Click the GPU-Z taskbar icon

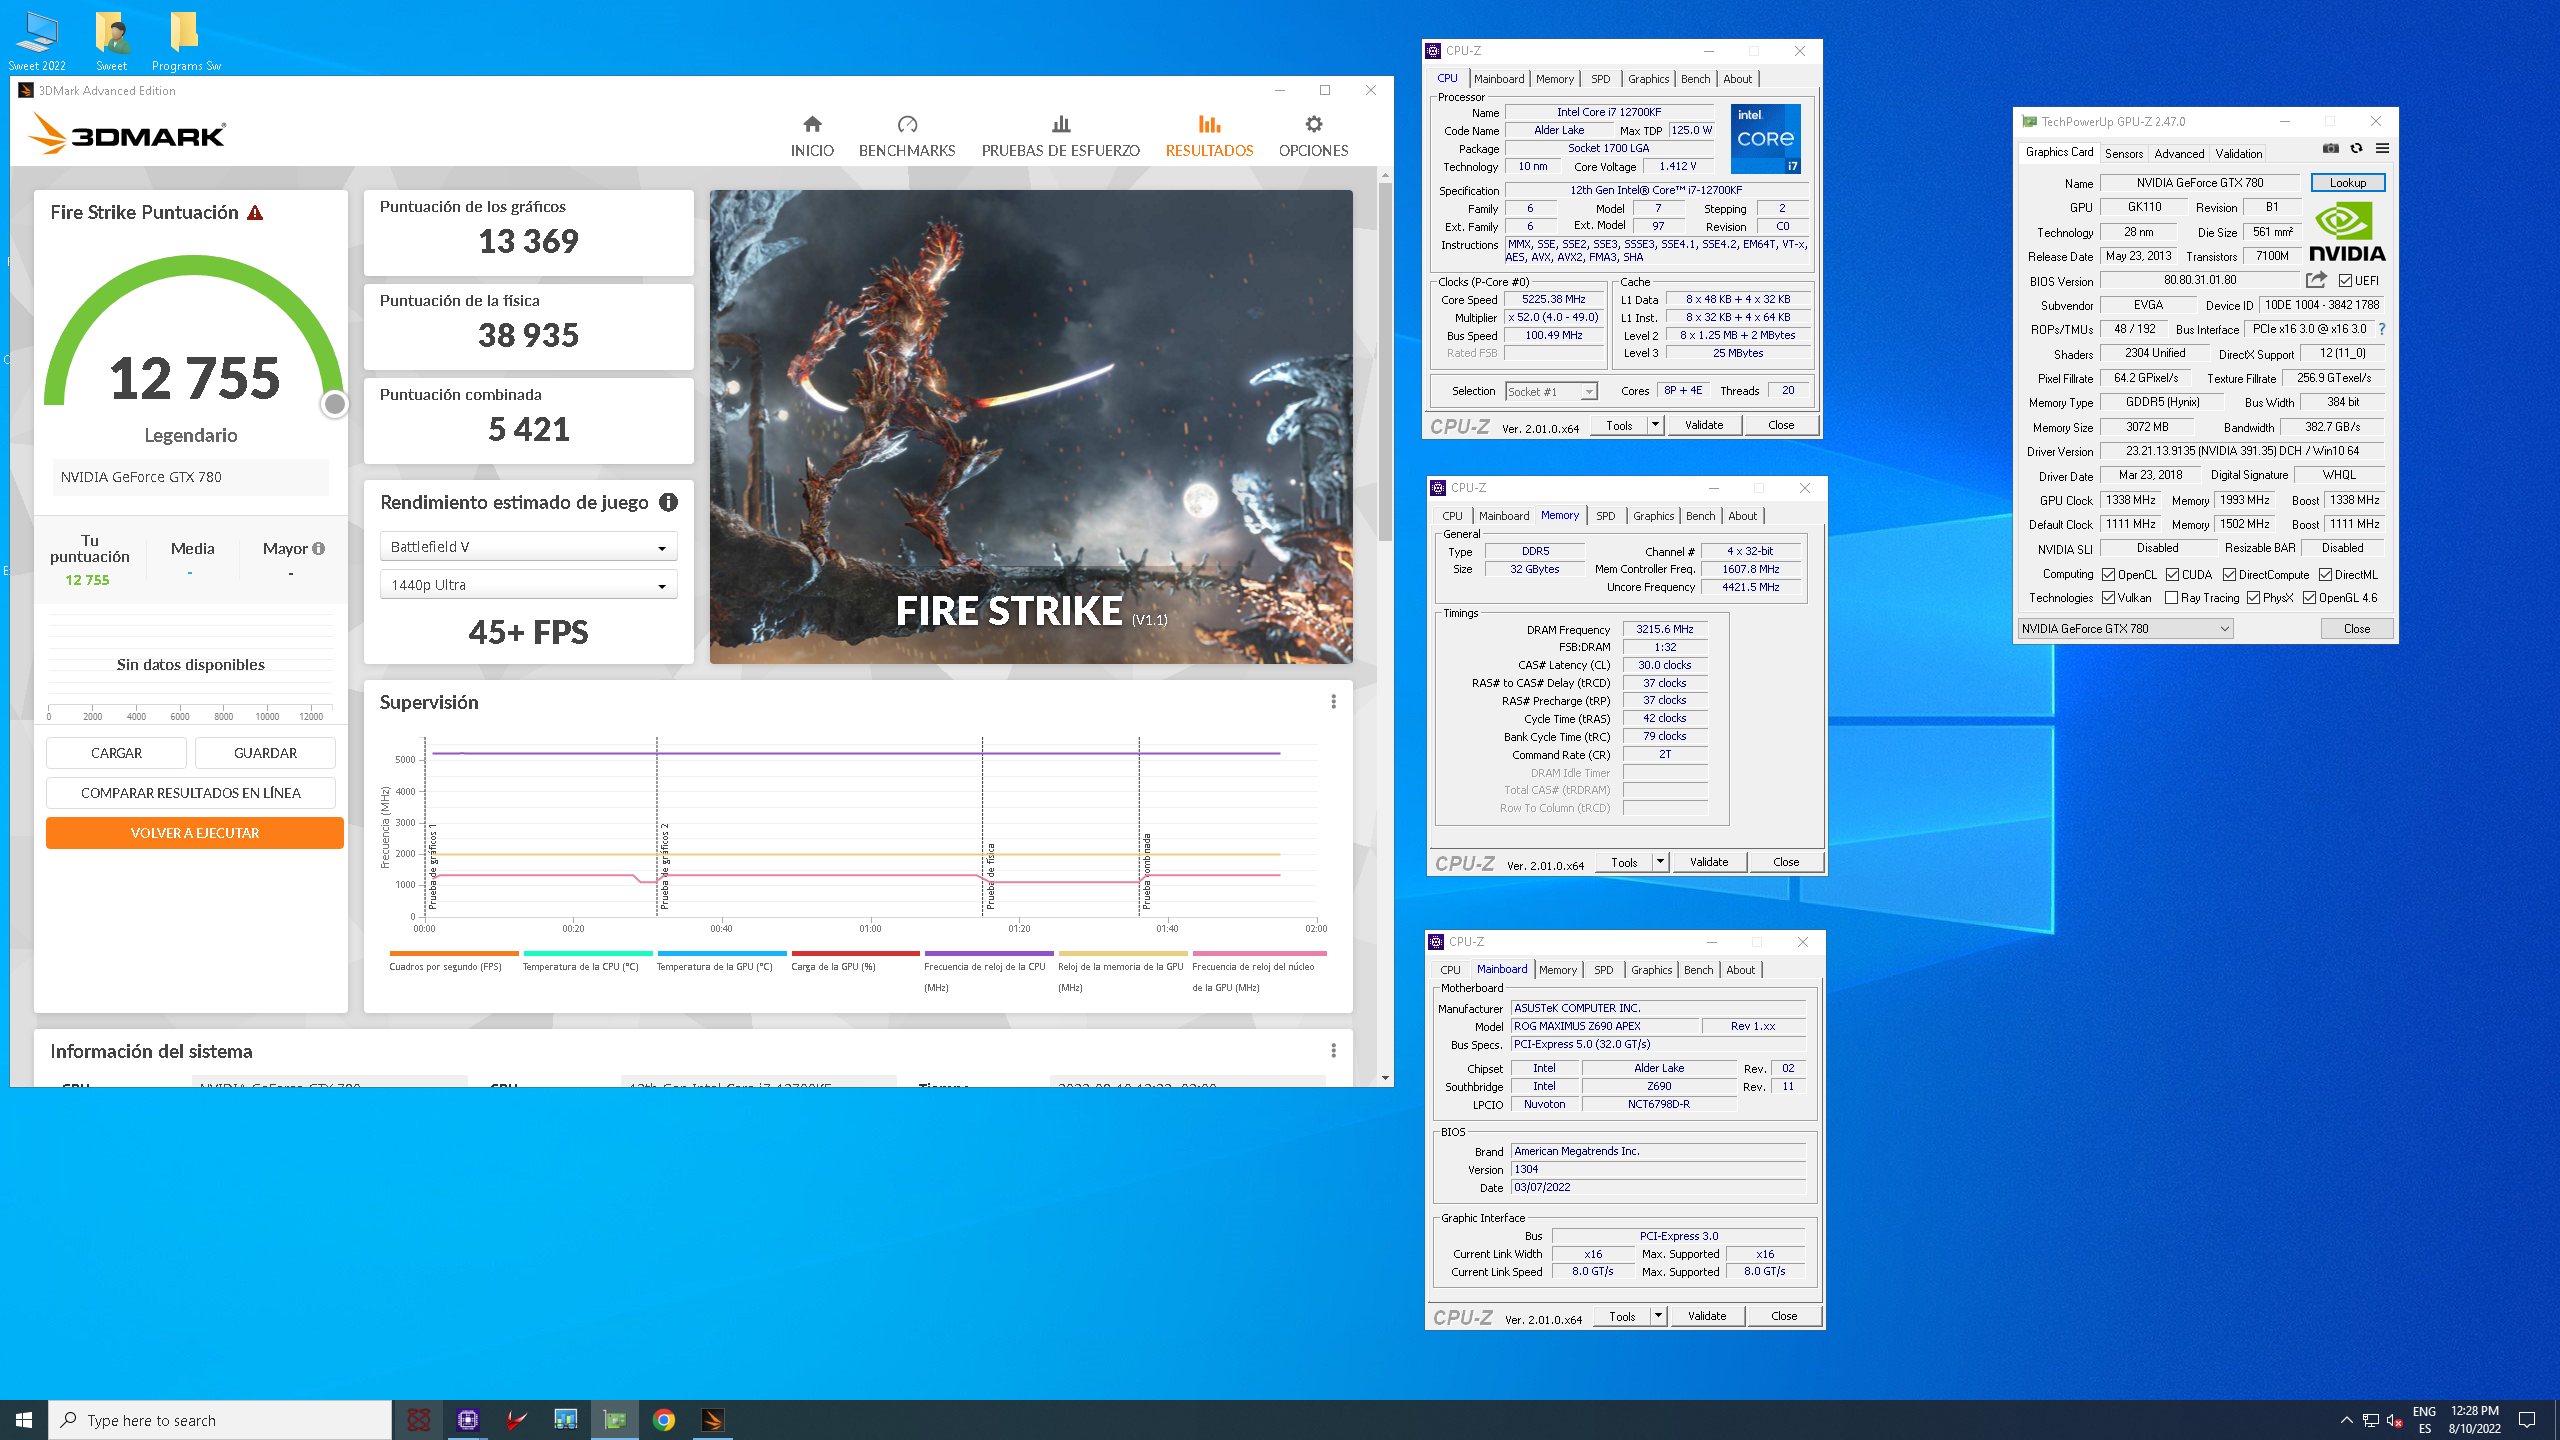click(615, 1420)
